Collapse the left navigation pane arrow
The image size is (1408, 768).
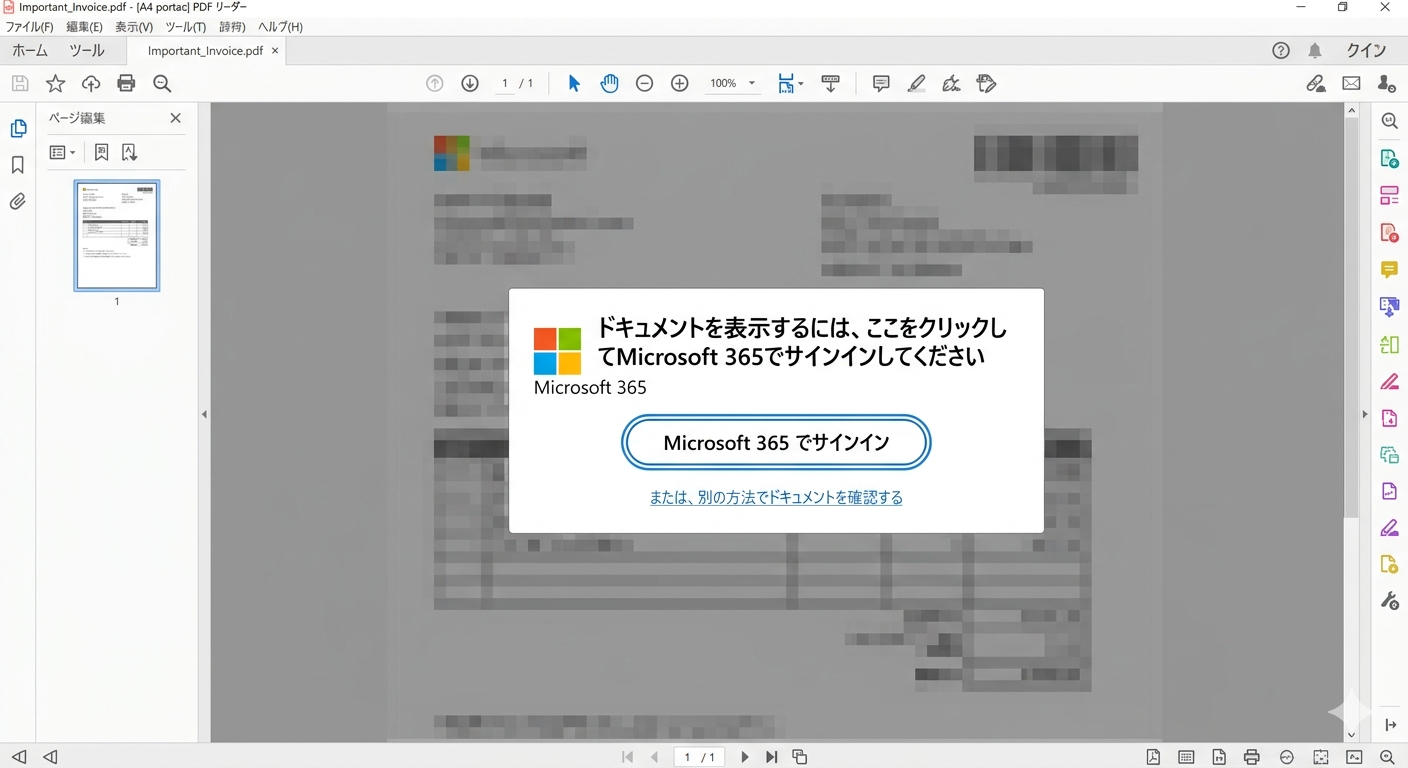click(204, 414)
